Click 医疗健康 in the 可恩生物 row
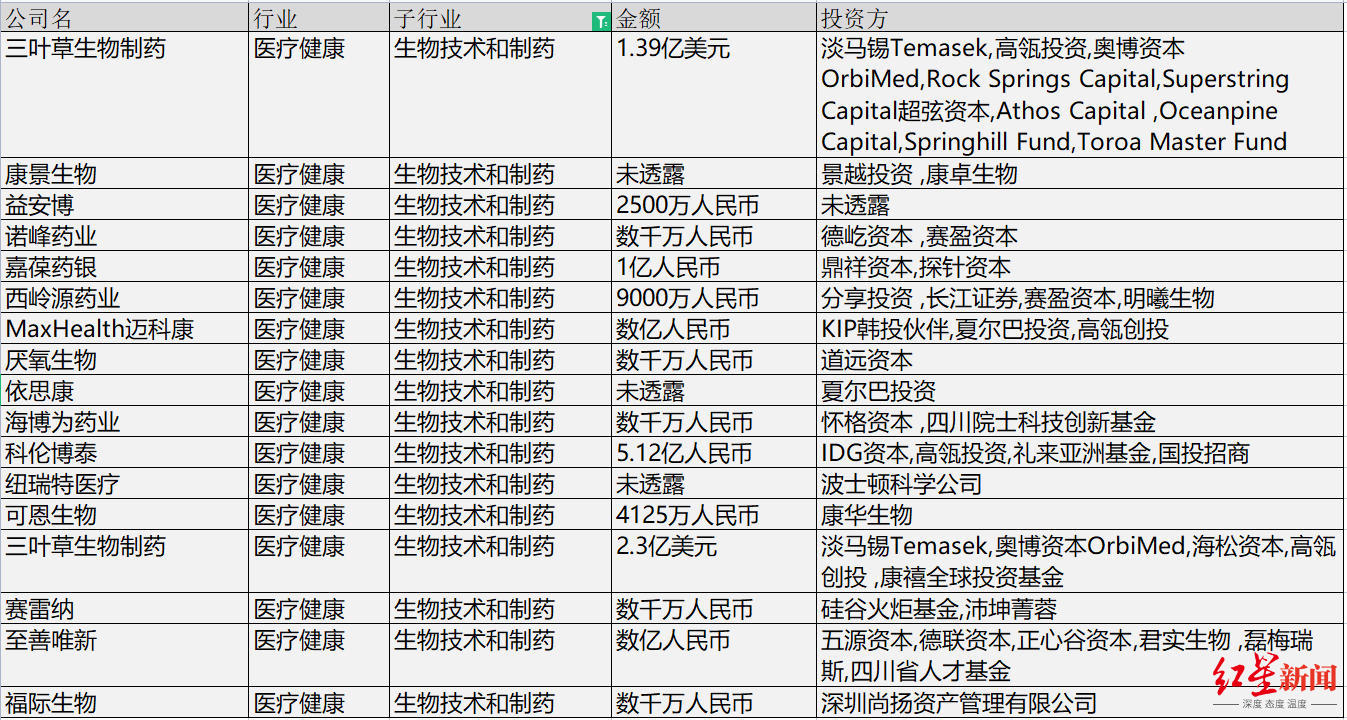This screenshot has width=1347, height=720. pyautogui.click(x=319, y=515)
